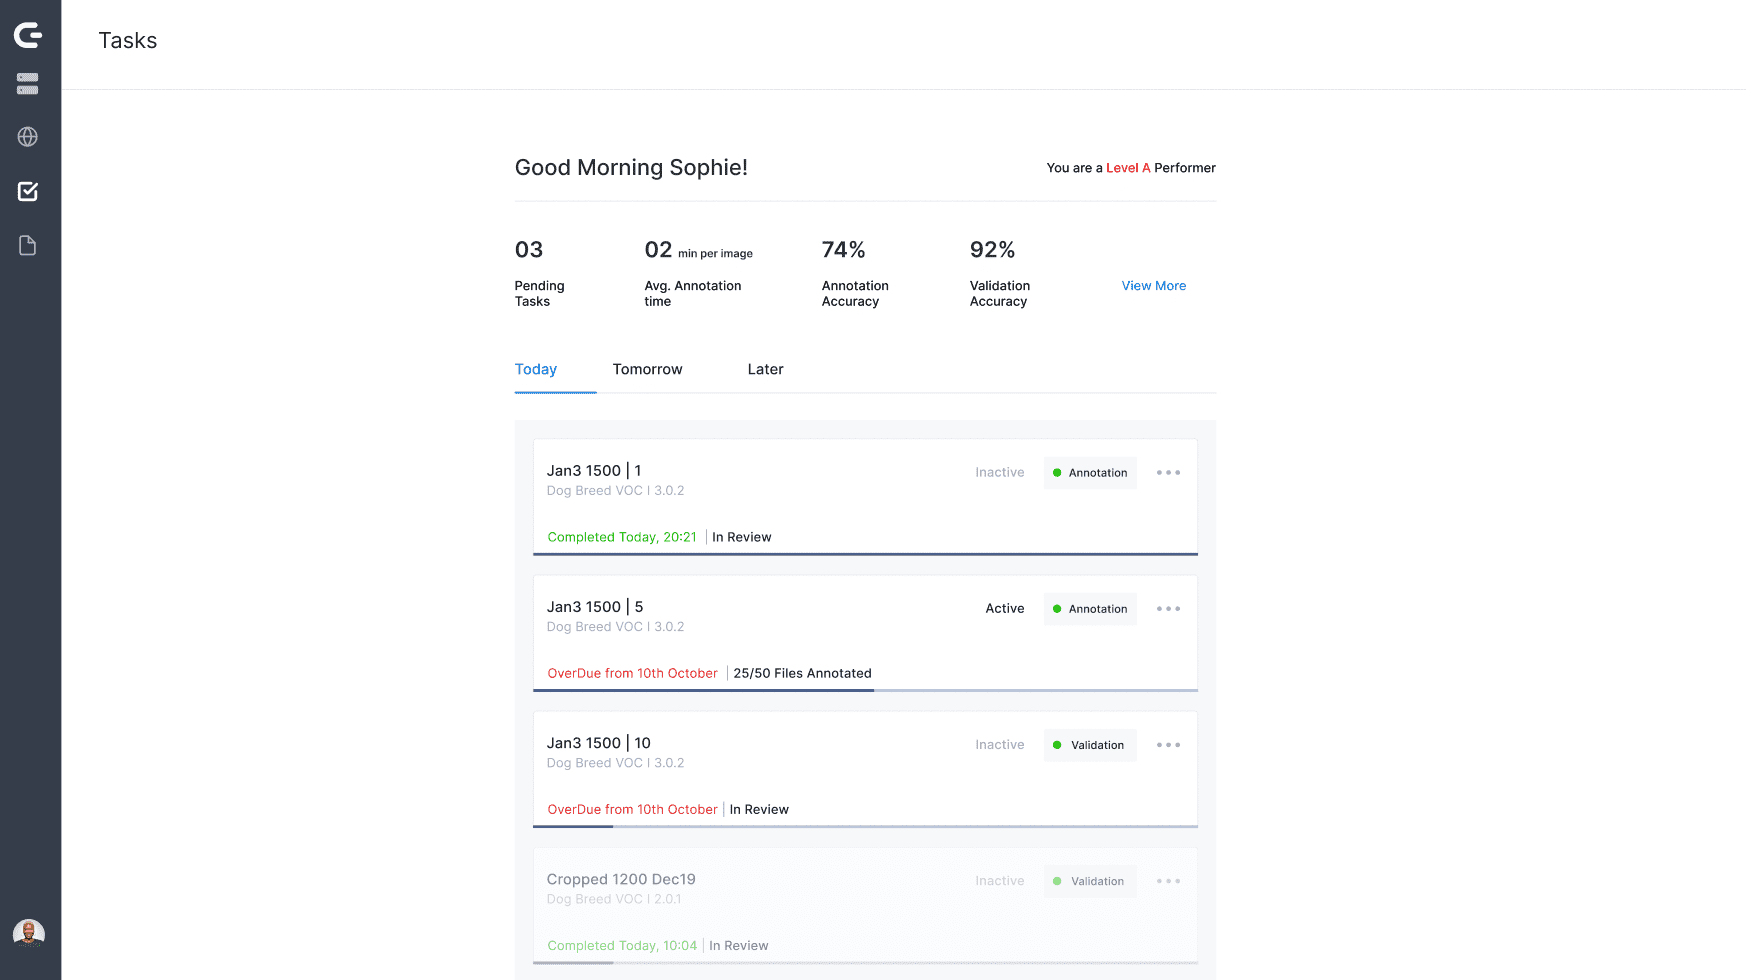Screen dimensions: 1746x980
Task: Switch to the Later tab
Action: pyautogui.click(x=765, y=370)
